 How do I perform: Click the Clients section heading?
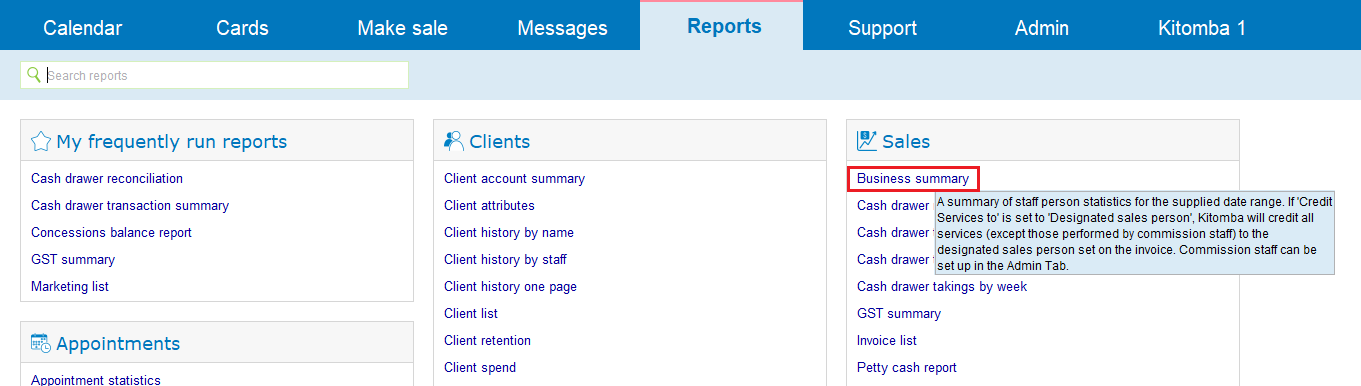499,142
